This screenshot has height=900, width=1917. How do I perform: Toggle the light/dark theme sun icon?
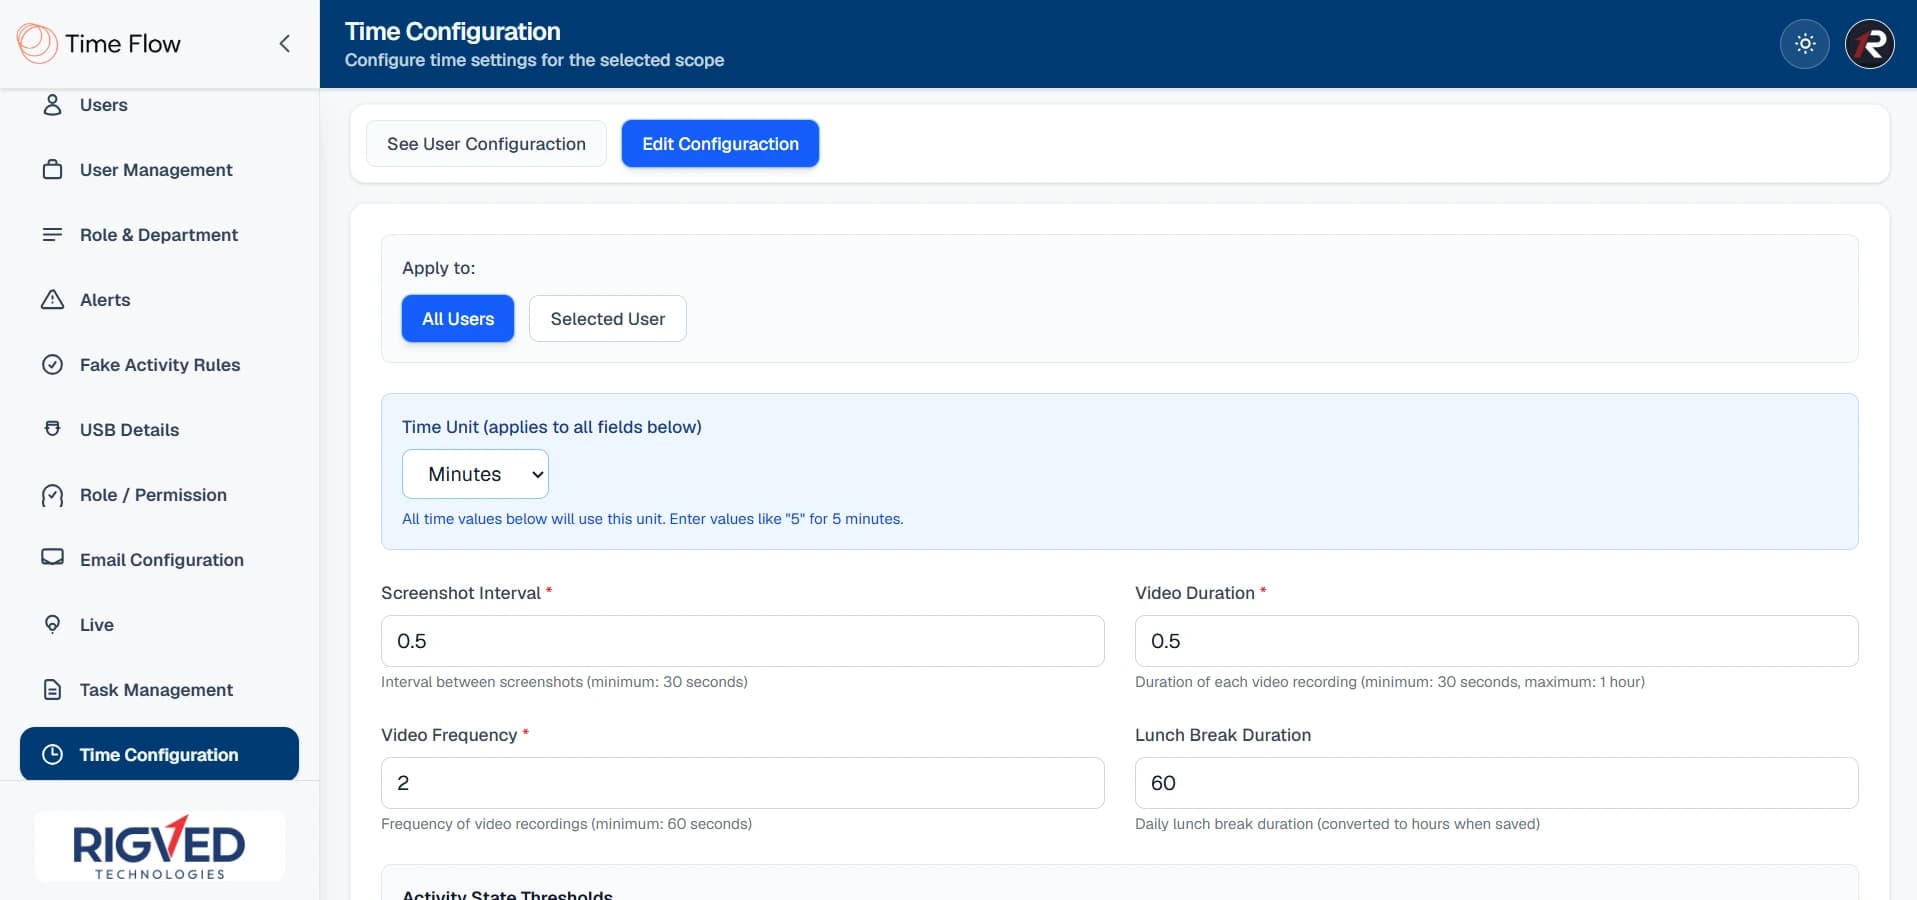(1805, 44)
